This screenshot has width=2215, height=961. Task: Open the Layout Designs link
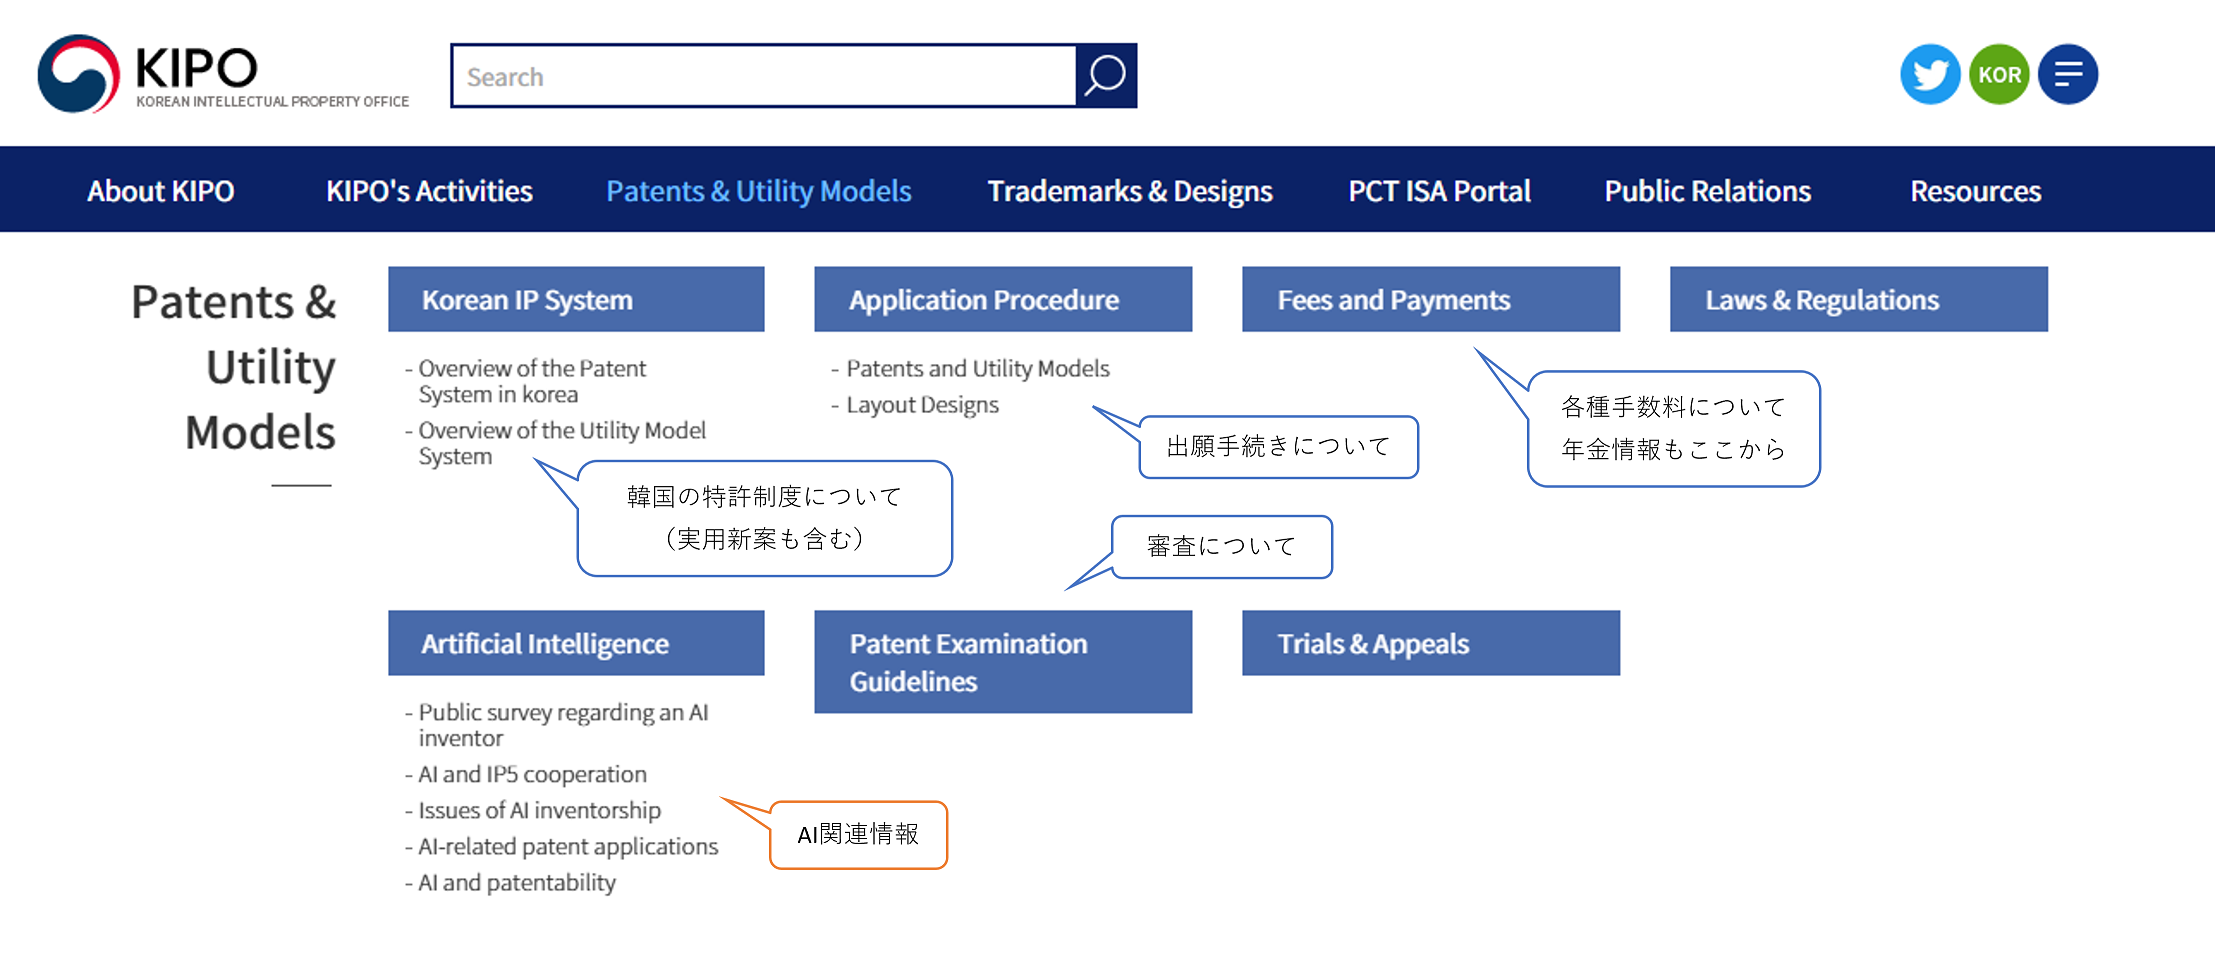click(922, 405)
